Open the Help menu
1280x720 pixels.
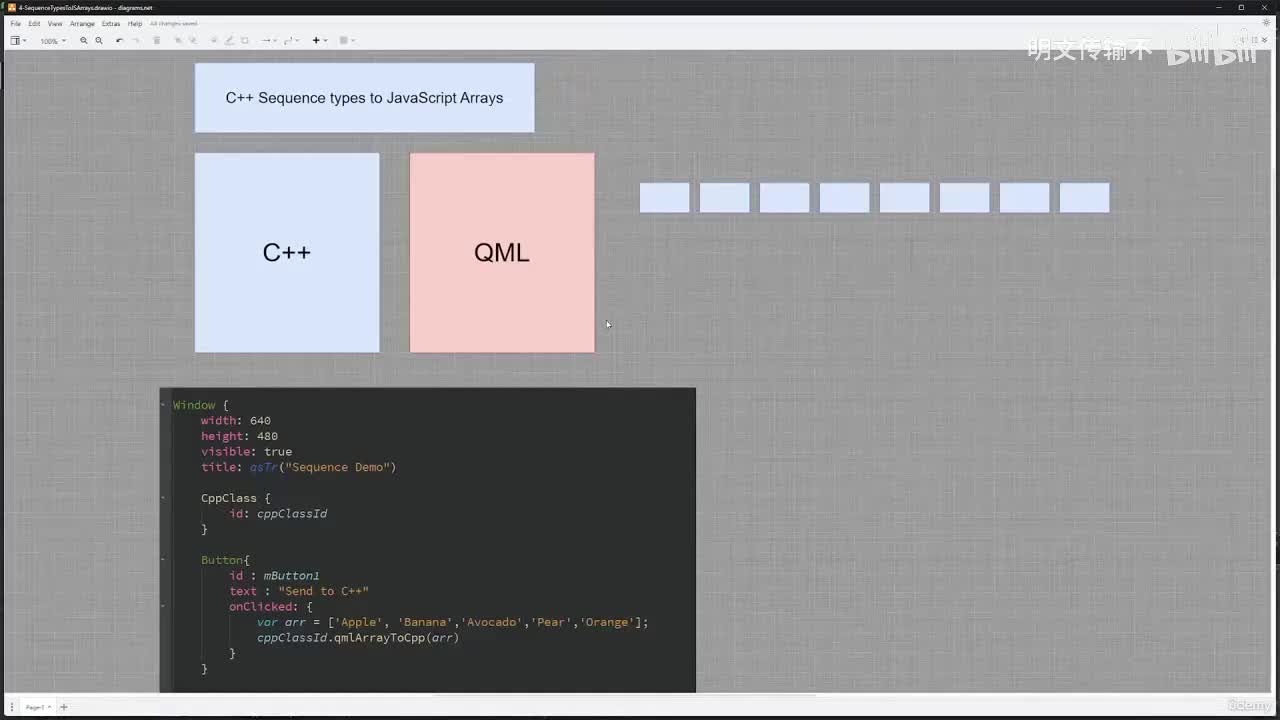(135, 23)
